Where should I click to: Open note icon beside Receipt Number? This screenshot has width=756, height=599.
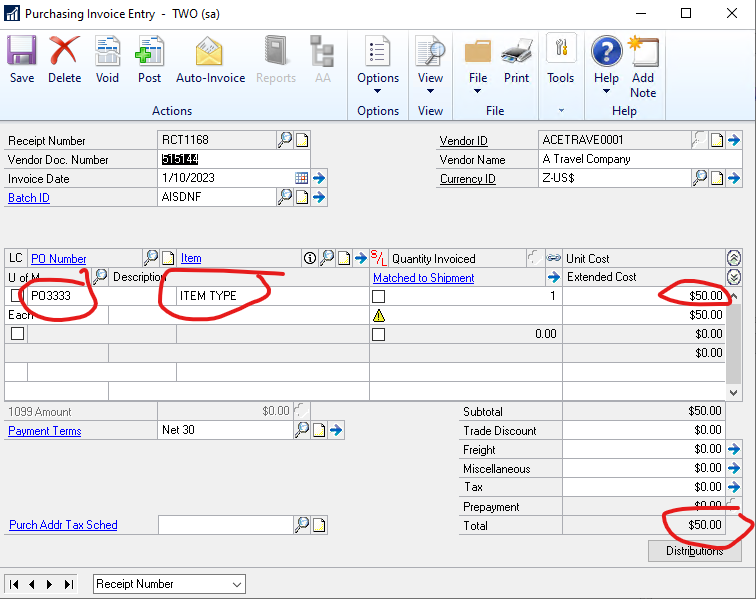click(302, 140)
